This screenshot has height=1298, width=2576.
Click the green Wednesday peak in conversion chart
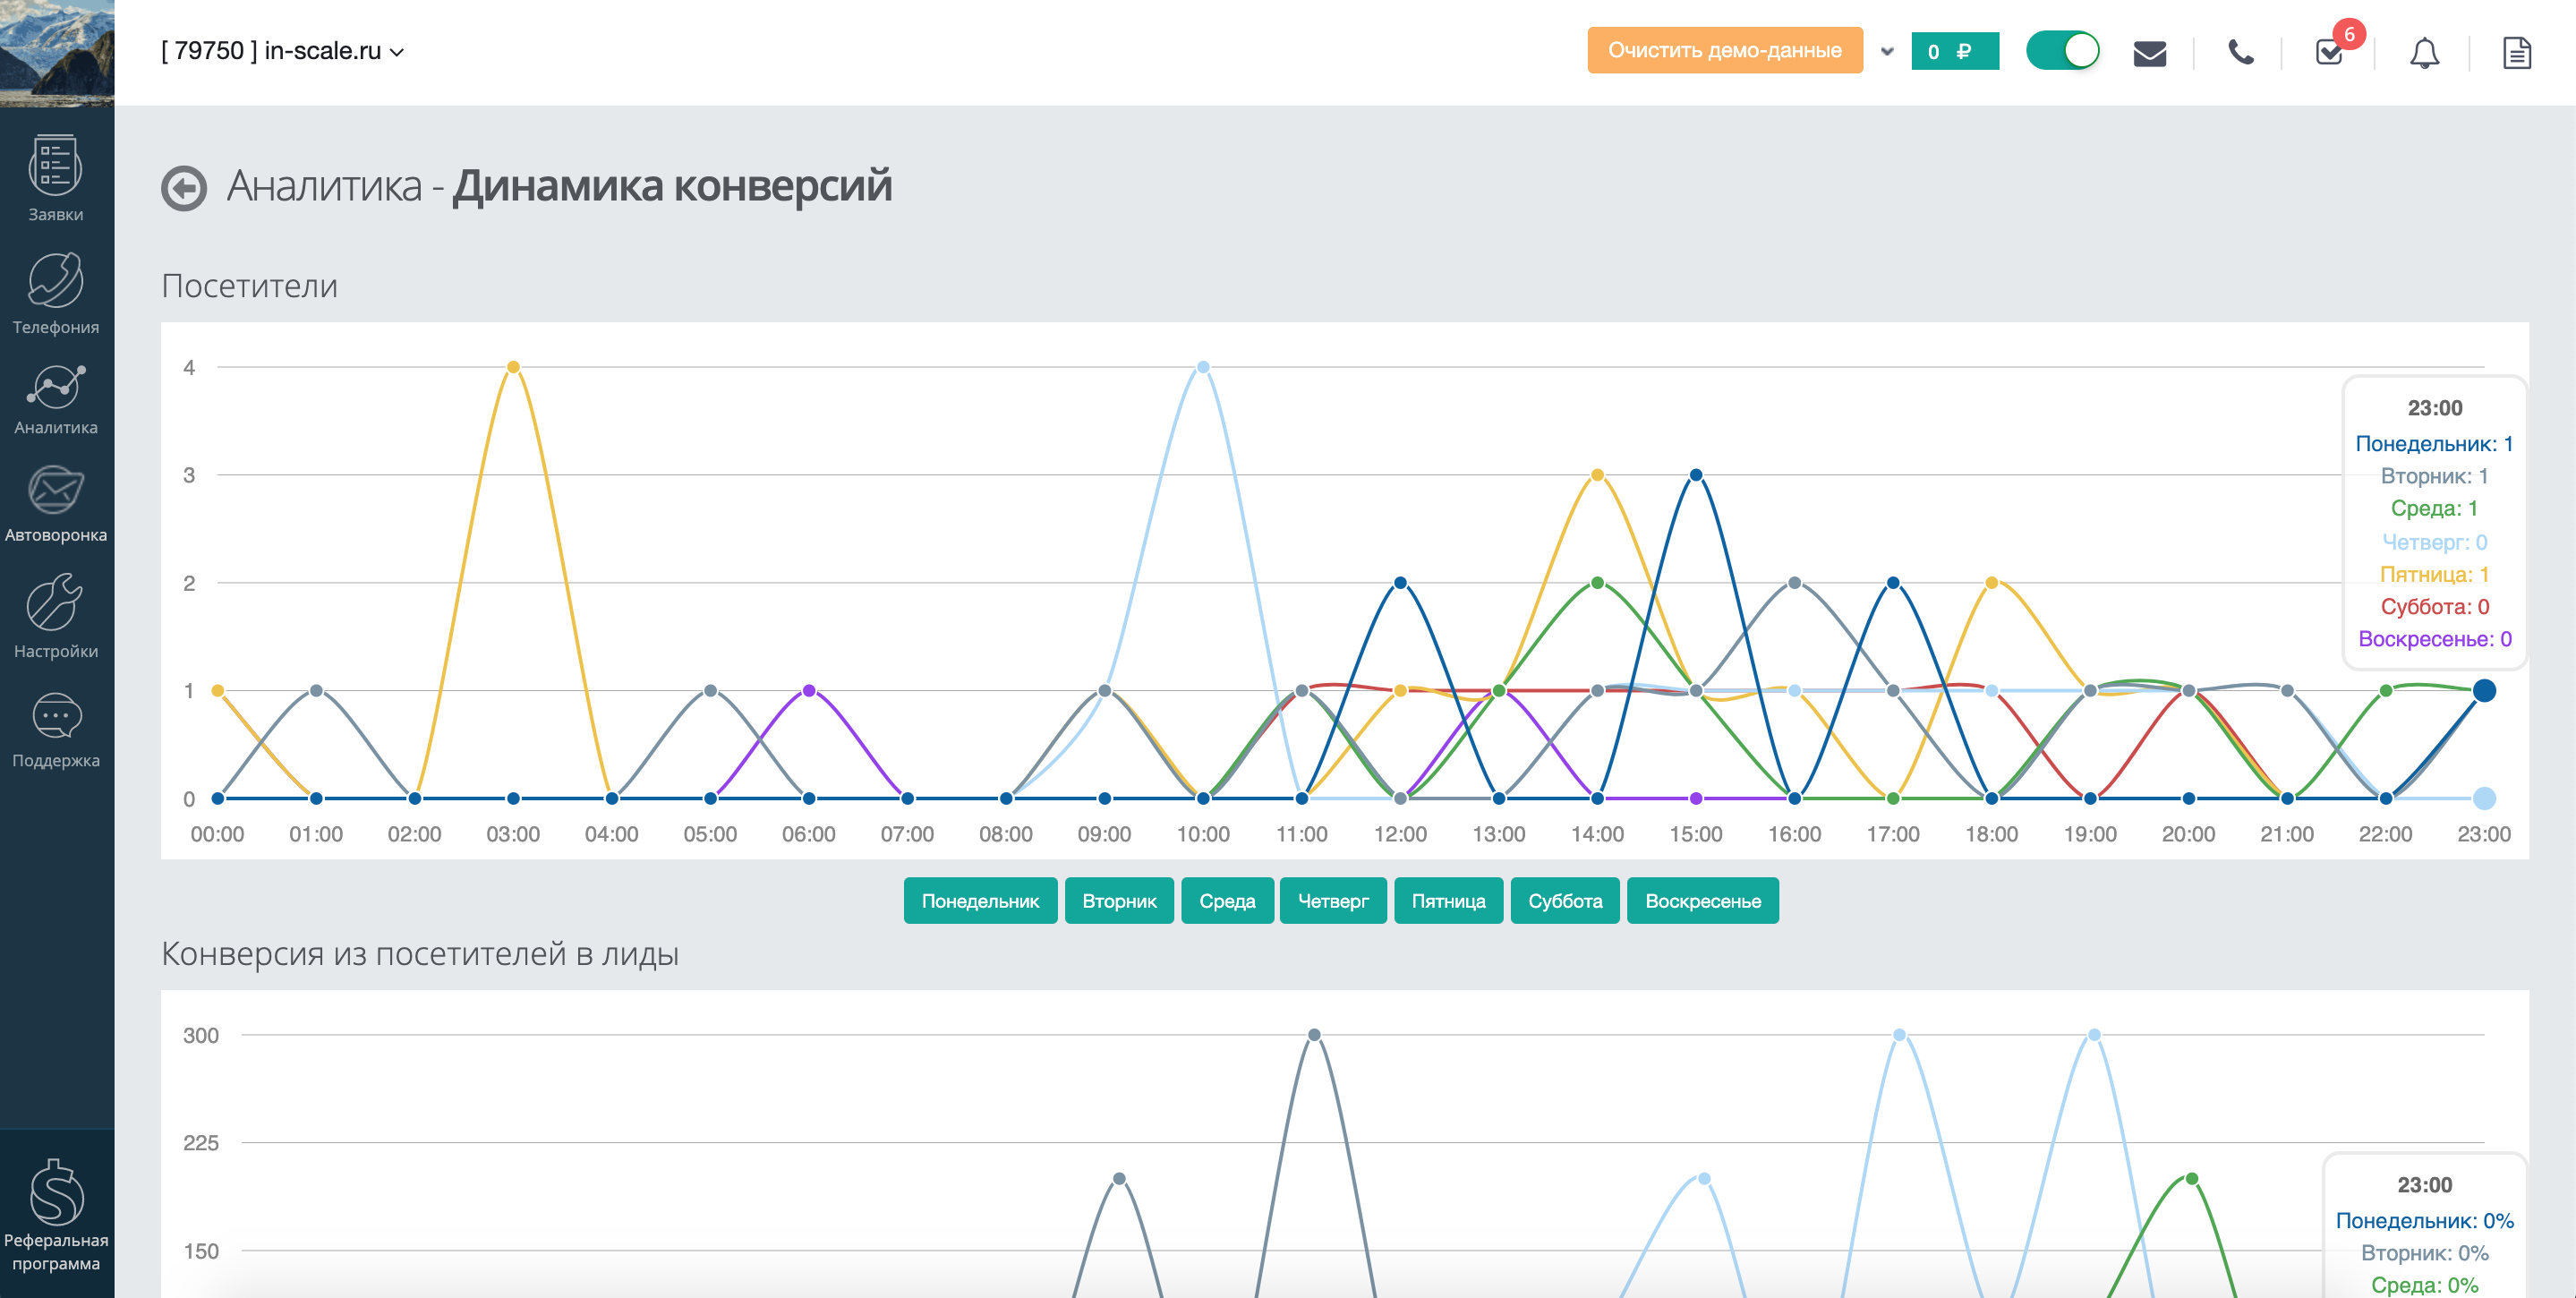[x=2192, y=1179]
